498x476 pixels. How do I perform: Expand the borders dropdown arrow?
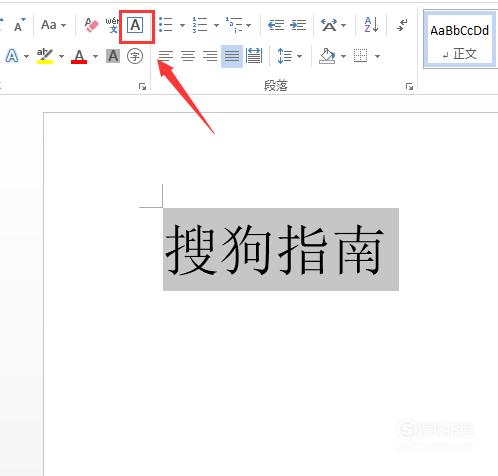pos(377,56)
